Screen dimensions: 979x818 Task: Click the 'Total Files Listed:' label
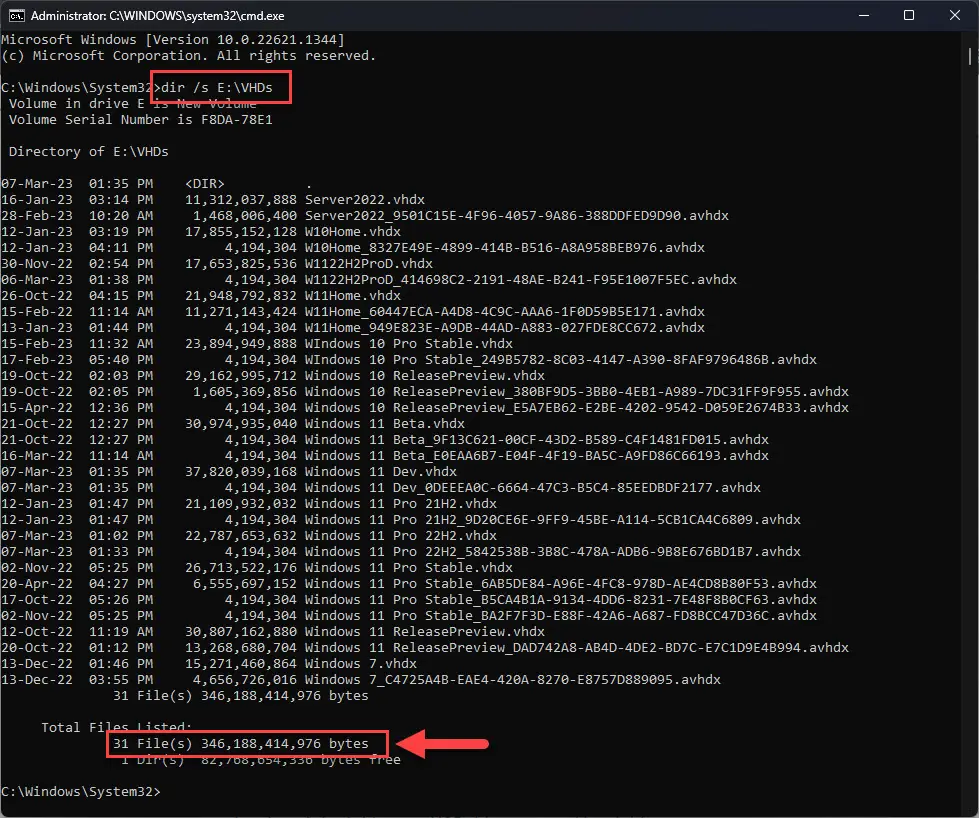[117, 727]
